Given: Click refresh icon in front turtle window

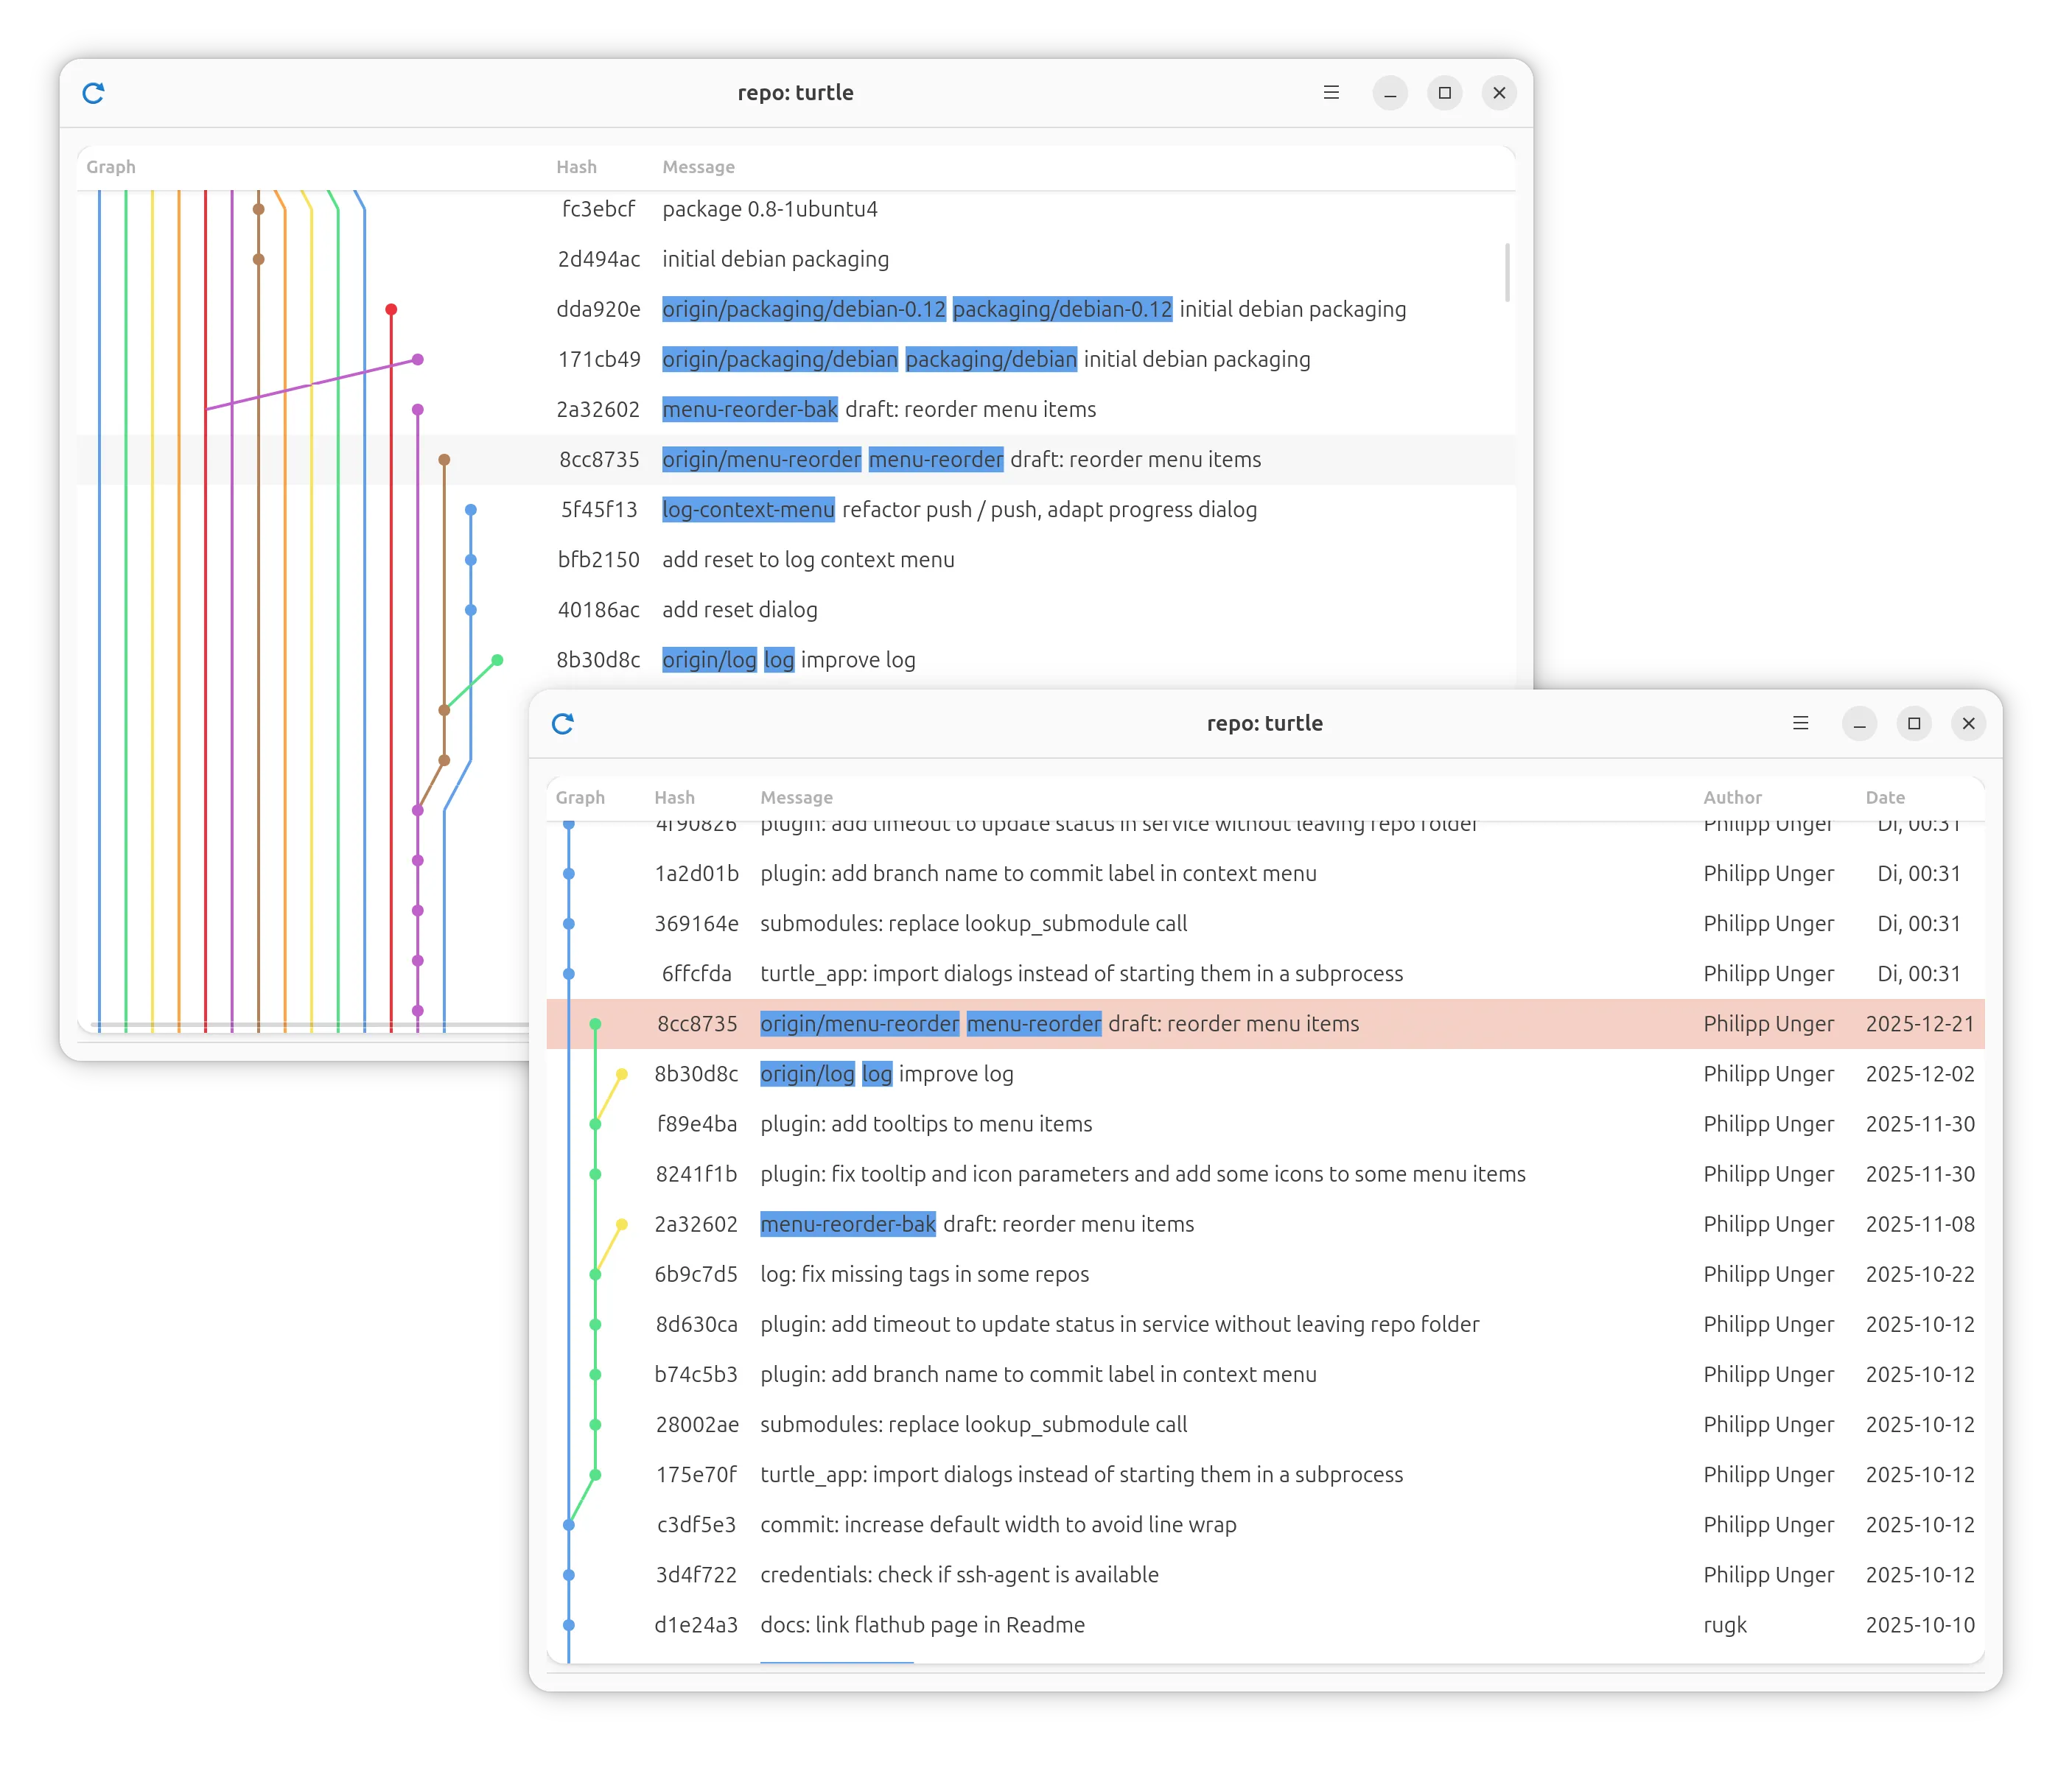Looking at the screenshot, I should point(563,723).
